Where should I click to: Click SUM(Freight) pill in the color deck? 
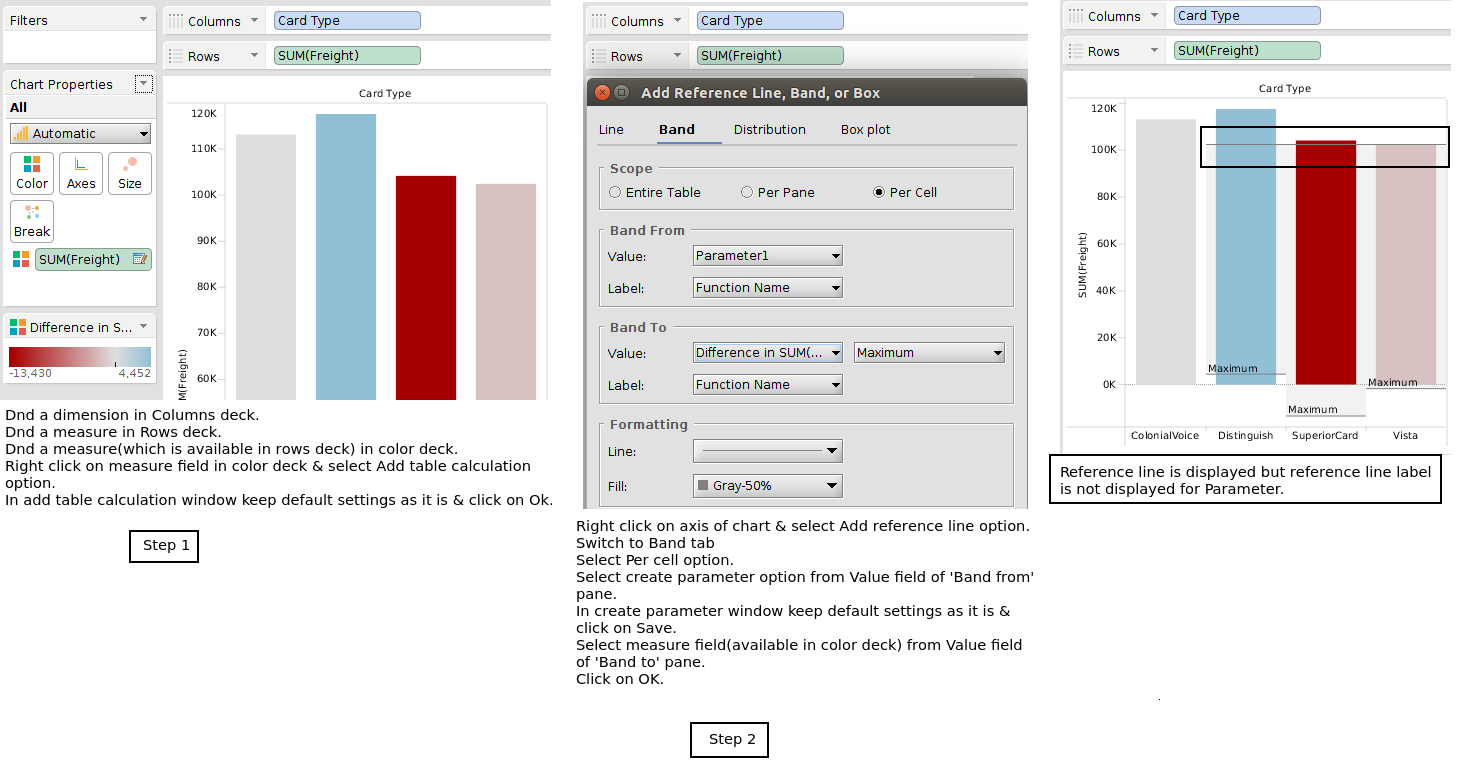93,259
